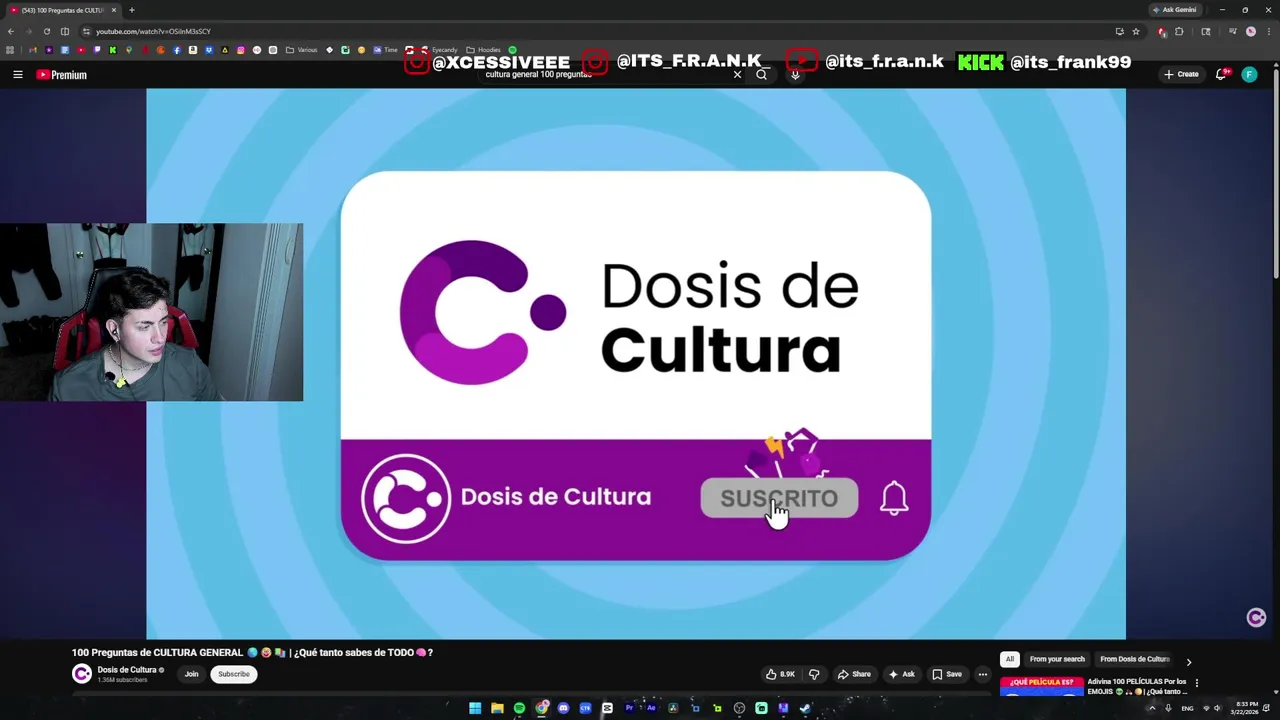Viewport: 1280px width, 720px height.
Task: Clear the search box with the X
Action: pos(738,74)
